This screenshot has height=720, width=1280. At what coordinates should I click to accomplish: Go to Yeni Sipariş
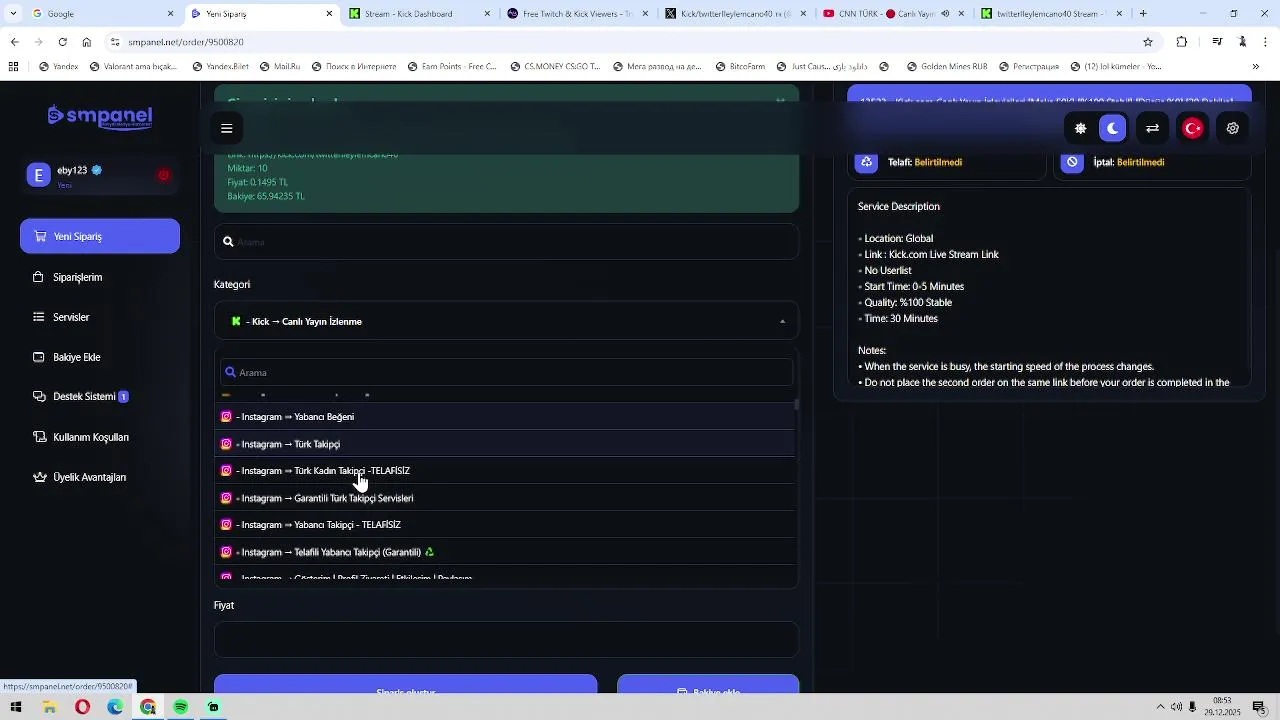(x=100, y=236)
